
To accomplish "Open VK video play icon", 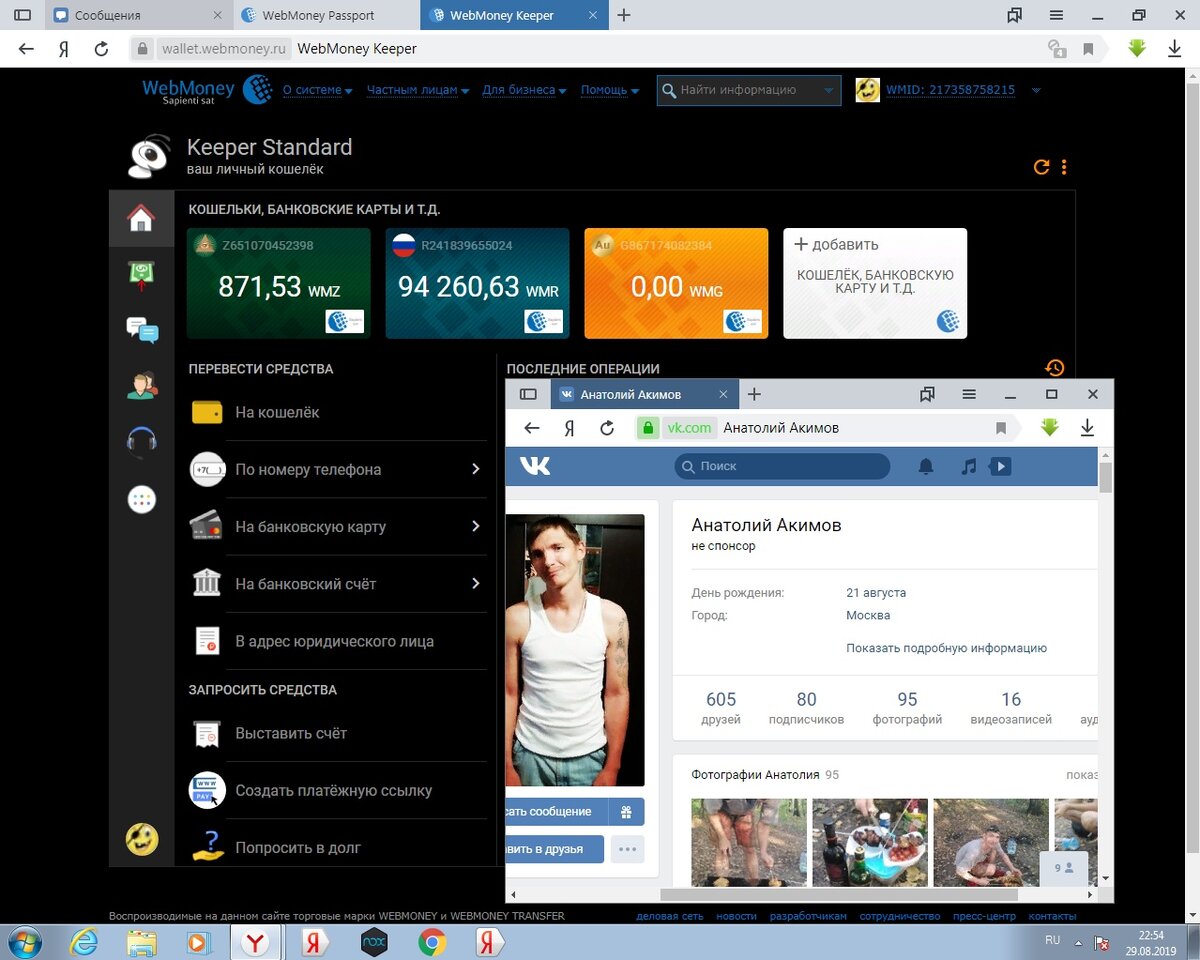I will [x=1000, y=466].
